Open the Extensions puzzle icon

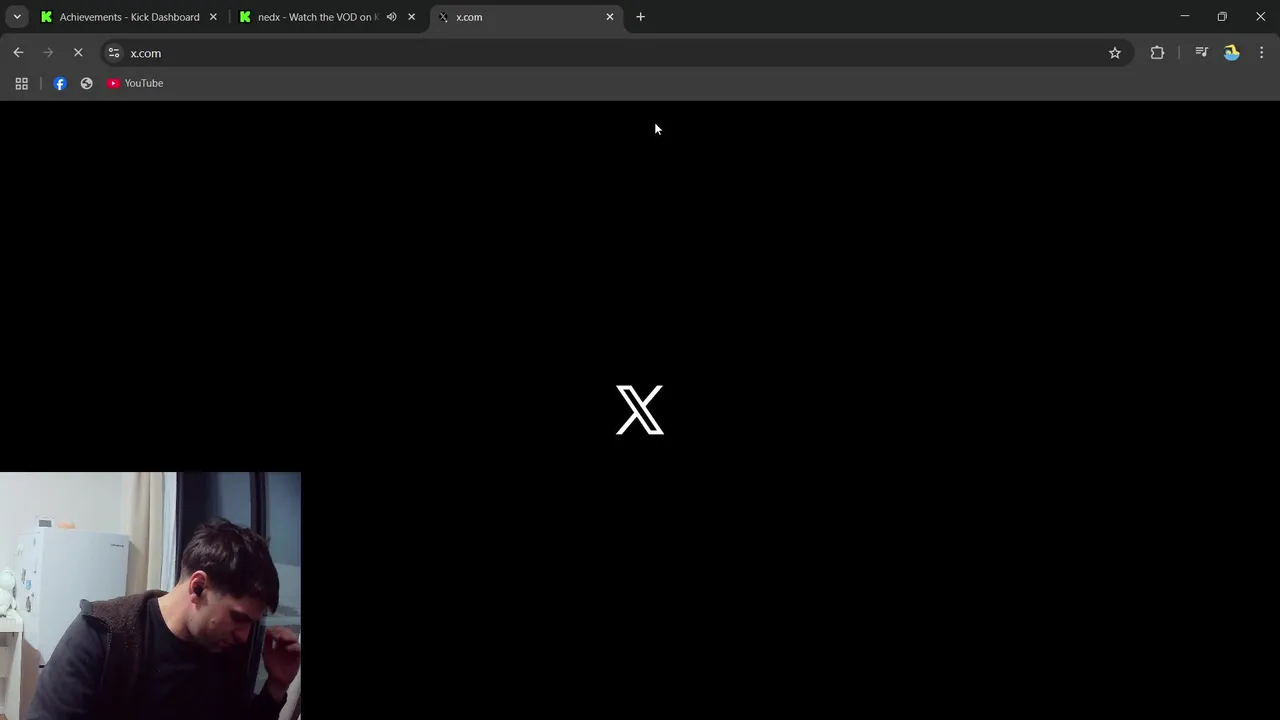click(1157, 53)
